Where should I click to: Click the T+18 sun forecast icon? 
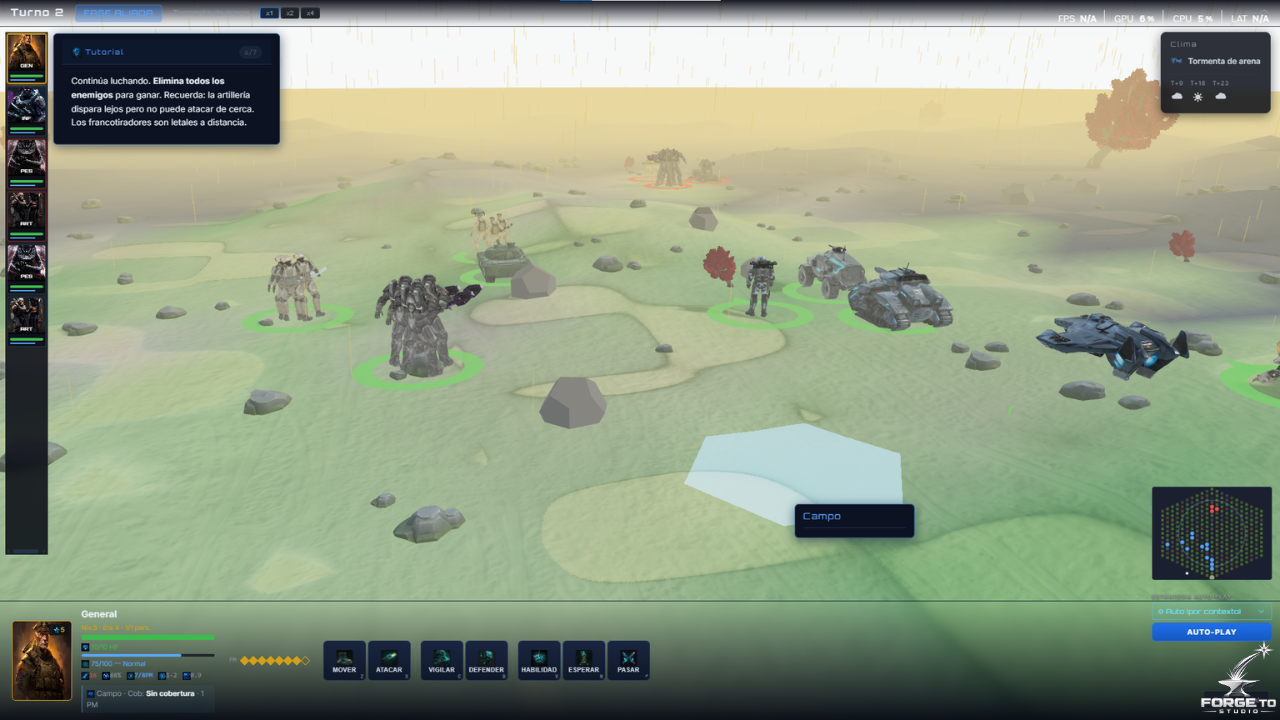pos(1198,96)
